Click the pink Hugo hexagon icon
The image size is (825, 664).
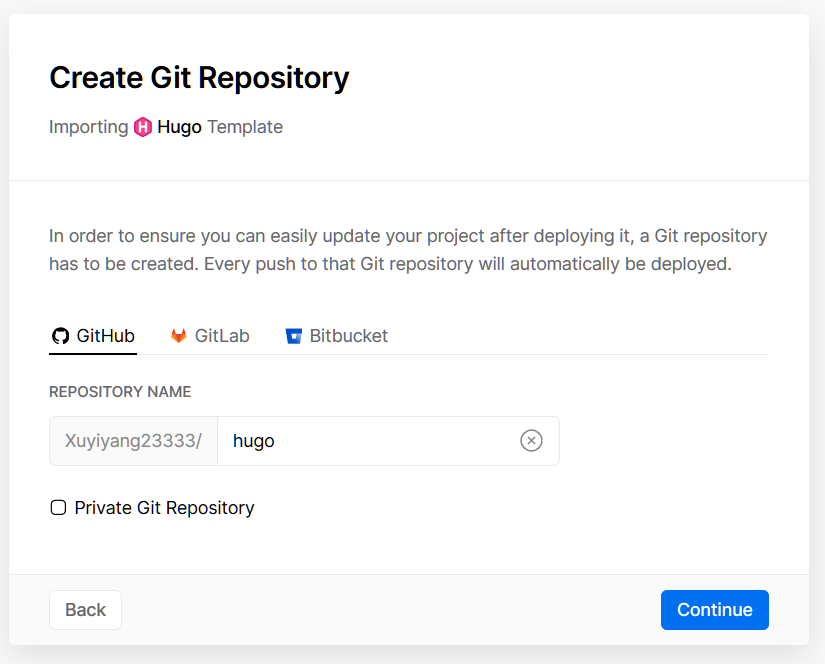[143, 127]
